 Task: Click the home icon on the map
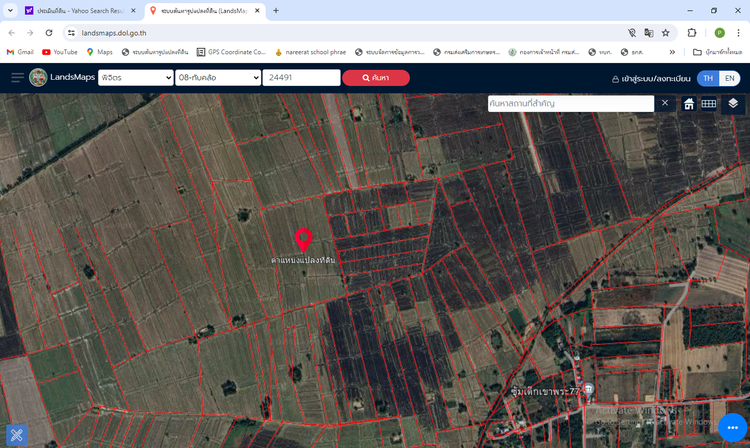point(689,104)
